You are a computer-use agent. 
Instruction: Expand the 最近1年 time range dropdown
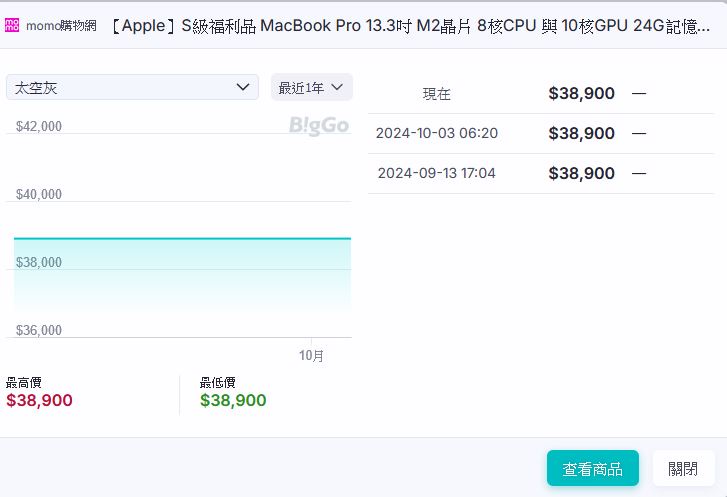point(311,87)
